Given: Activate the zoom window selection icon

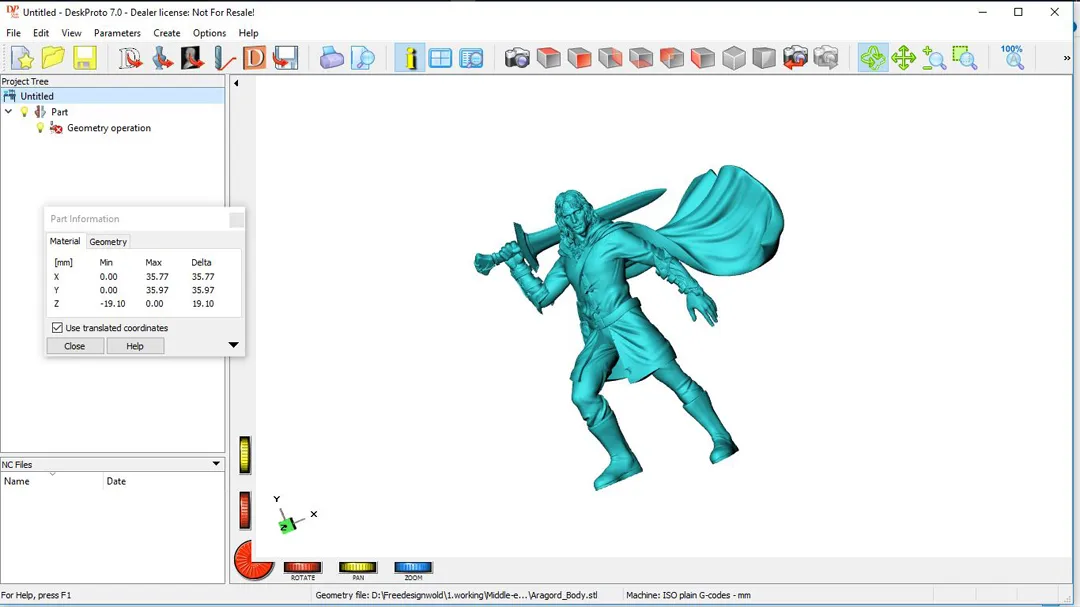Looking at the screenshot, I should [965, 58].
